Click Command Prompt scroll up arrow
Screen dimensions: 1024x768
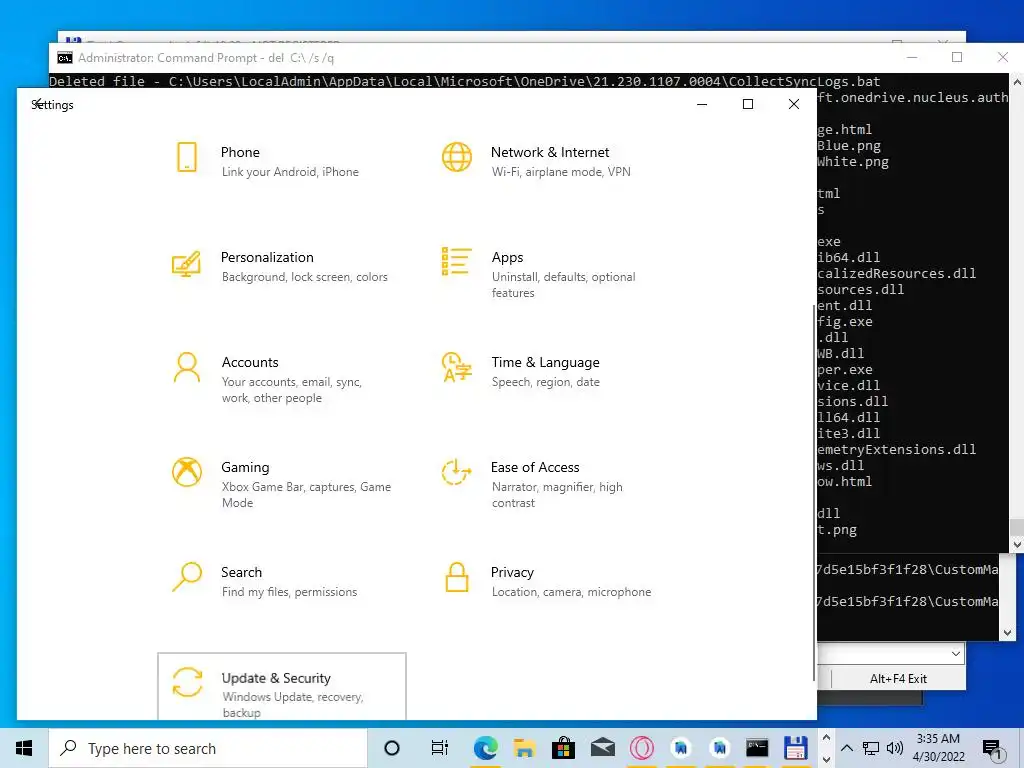point(1017,82)
